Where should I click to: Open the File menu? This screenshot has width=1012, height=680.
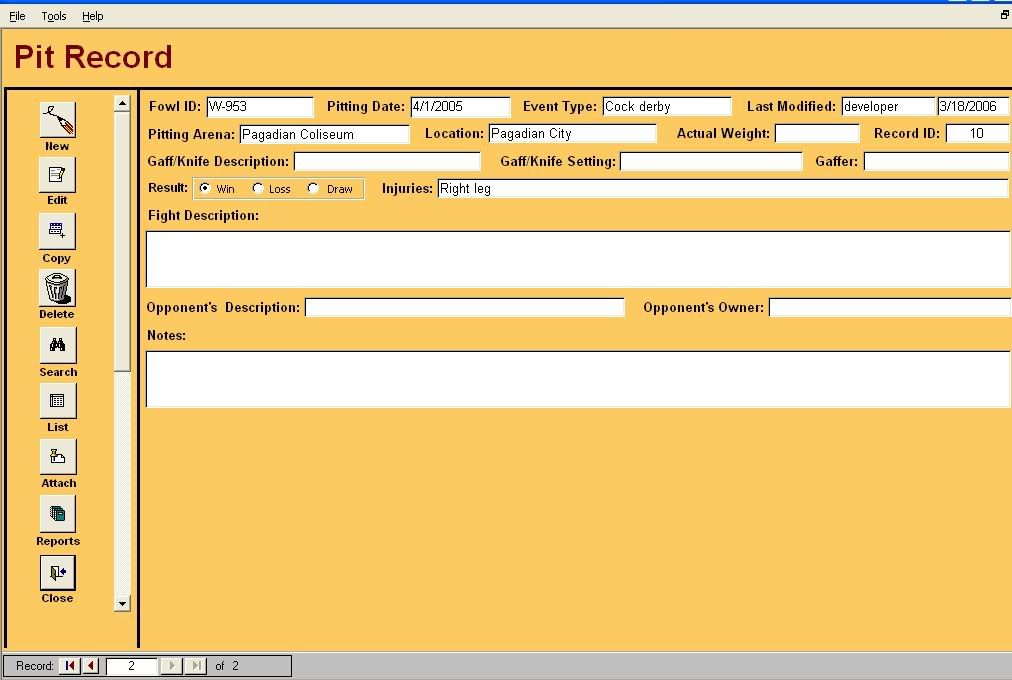[x=17, y=16]
